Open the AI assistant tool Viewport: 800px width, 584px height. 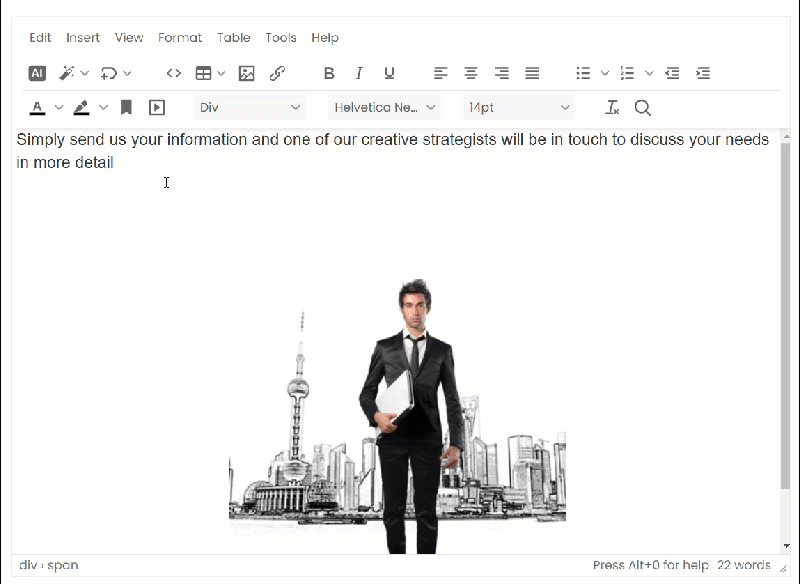click(x=37, y=73)
